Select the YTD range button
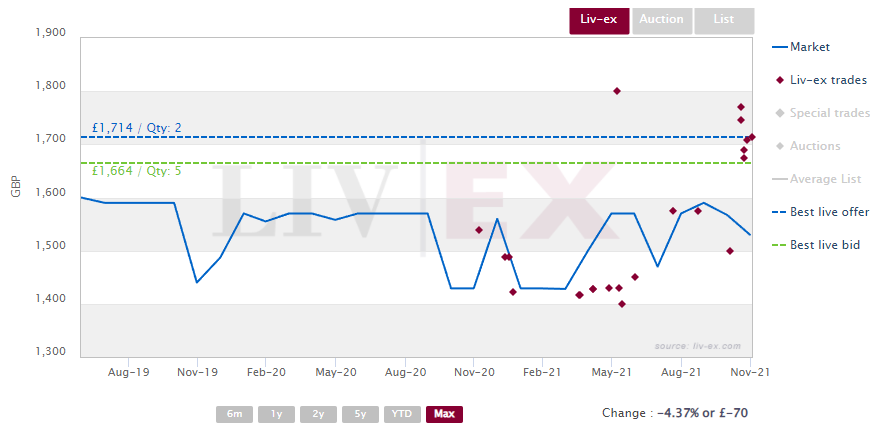Image resolution: width=893 pixels, height=427 pixels. pyautogui.click(x=401, y=414)
